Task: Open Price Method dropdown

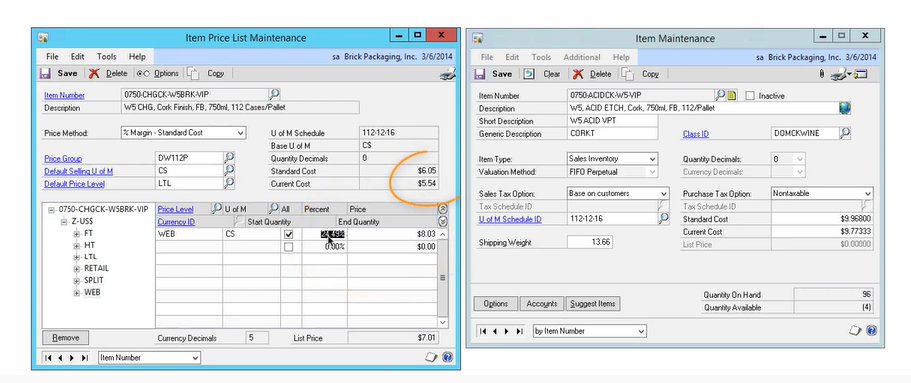Action: [241, 133]
